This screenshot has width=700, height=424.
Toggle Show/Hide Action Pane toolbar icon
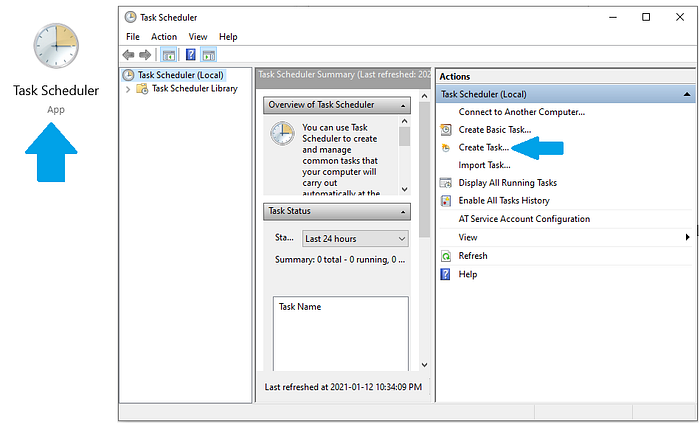(x=208, y=55)
